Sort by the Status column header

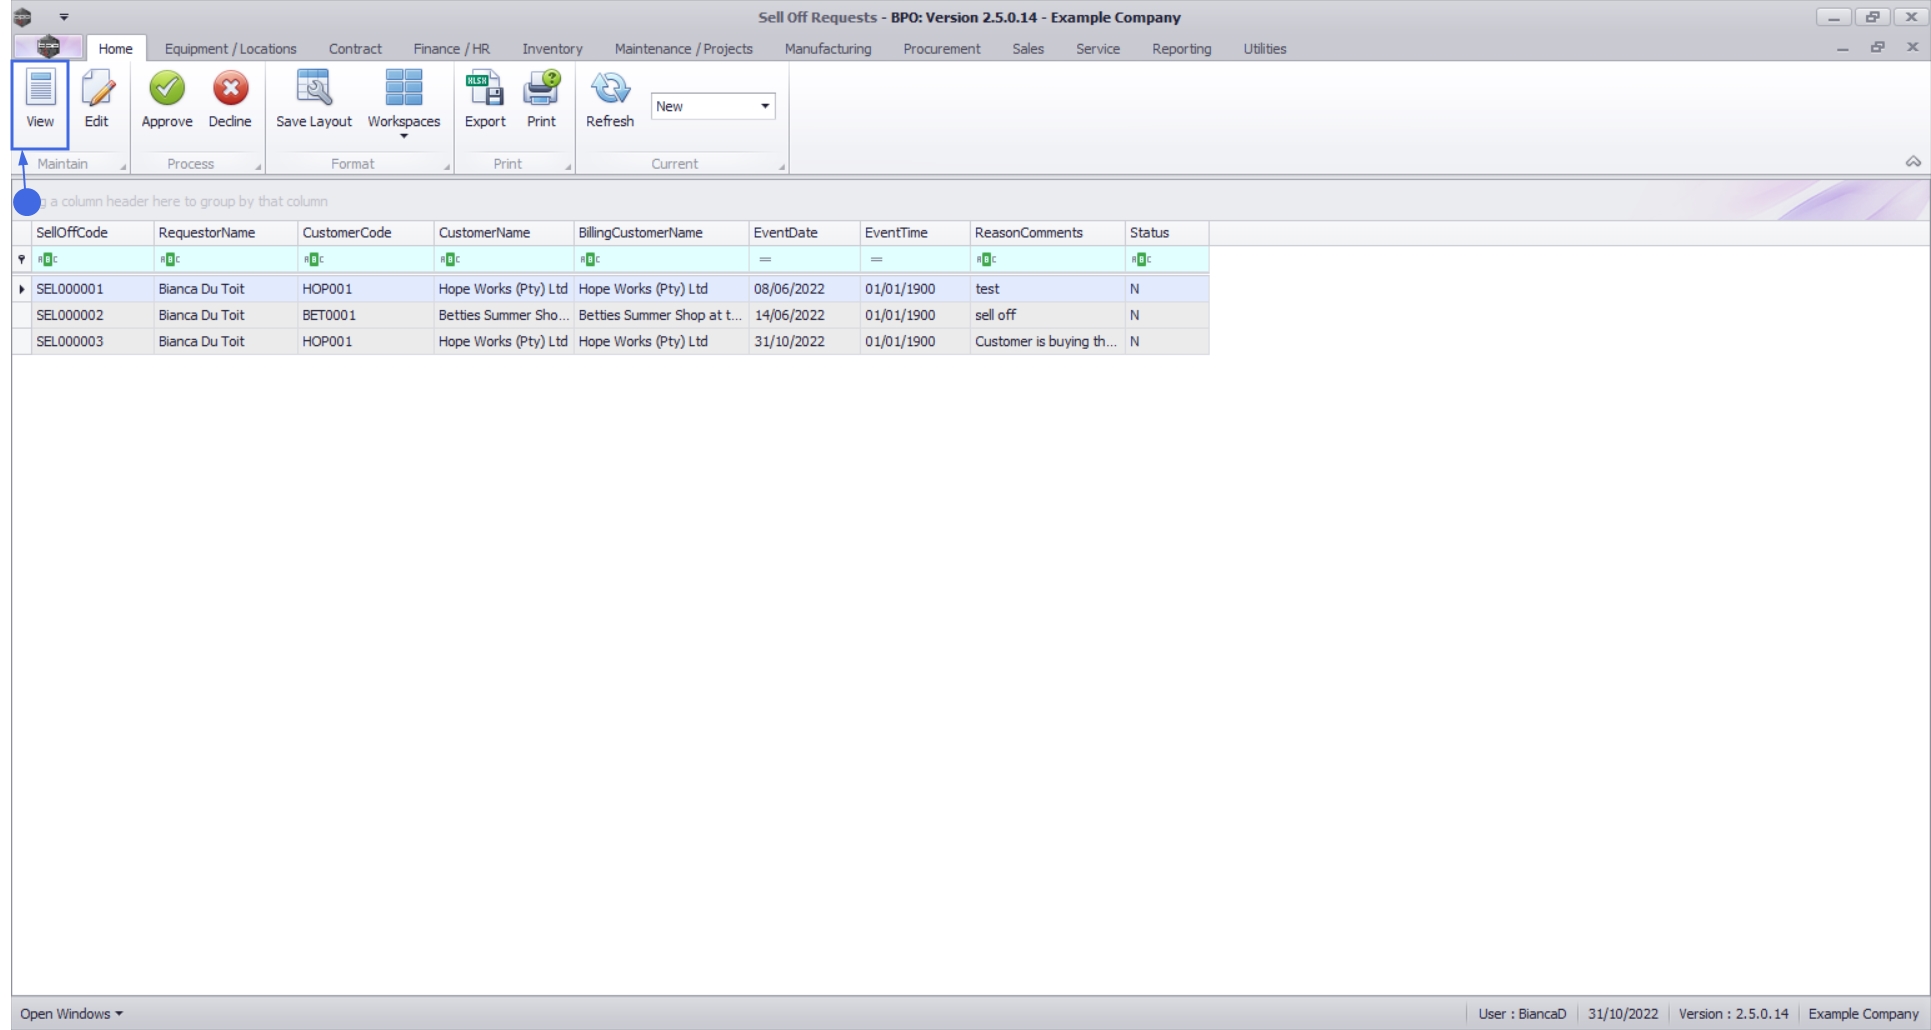tap(1167, 233)
